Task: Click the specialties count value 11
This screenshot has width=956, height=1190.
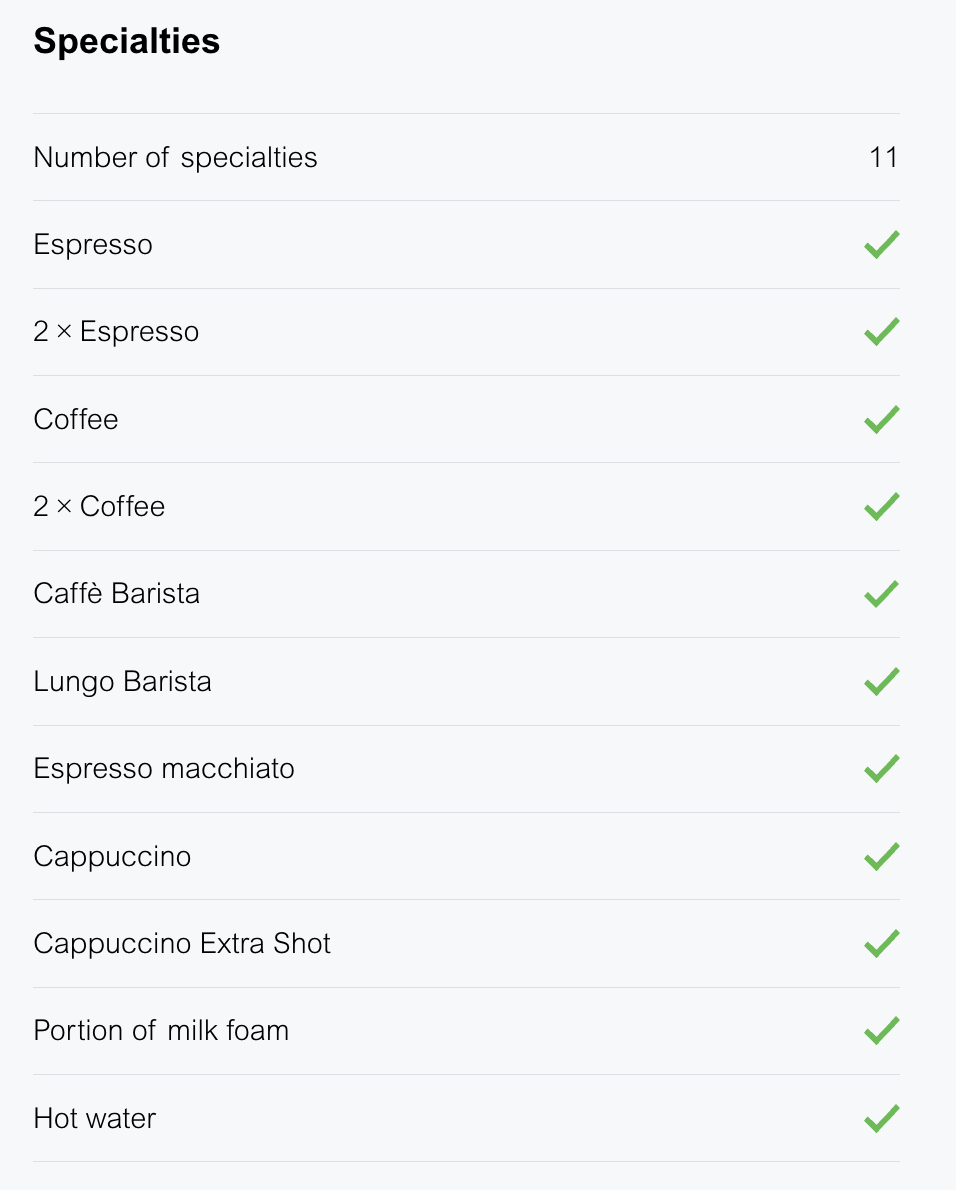Action: point(883,158)
